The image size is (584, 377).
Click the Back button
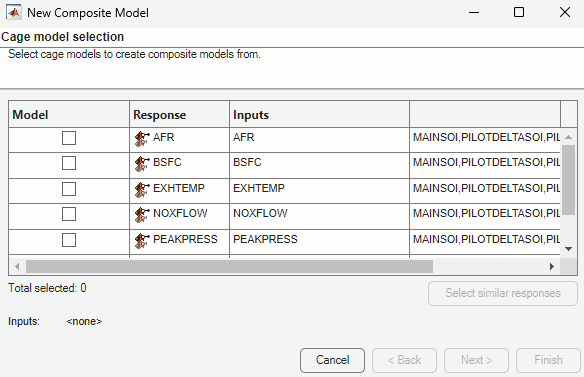pyautogui.click(x=404, y=360)
